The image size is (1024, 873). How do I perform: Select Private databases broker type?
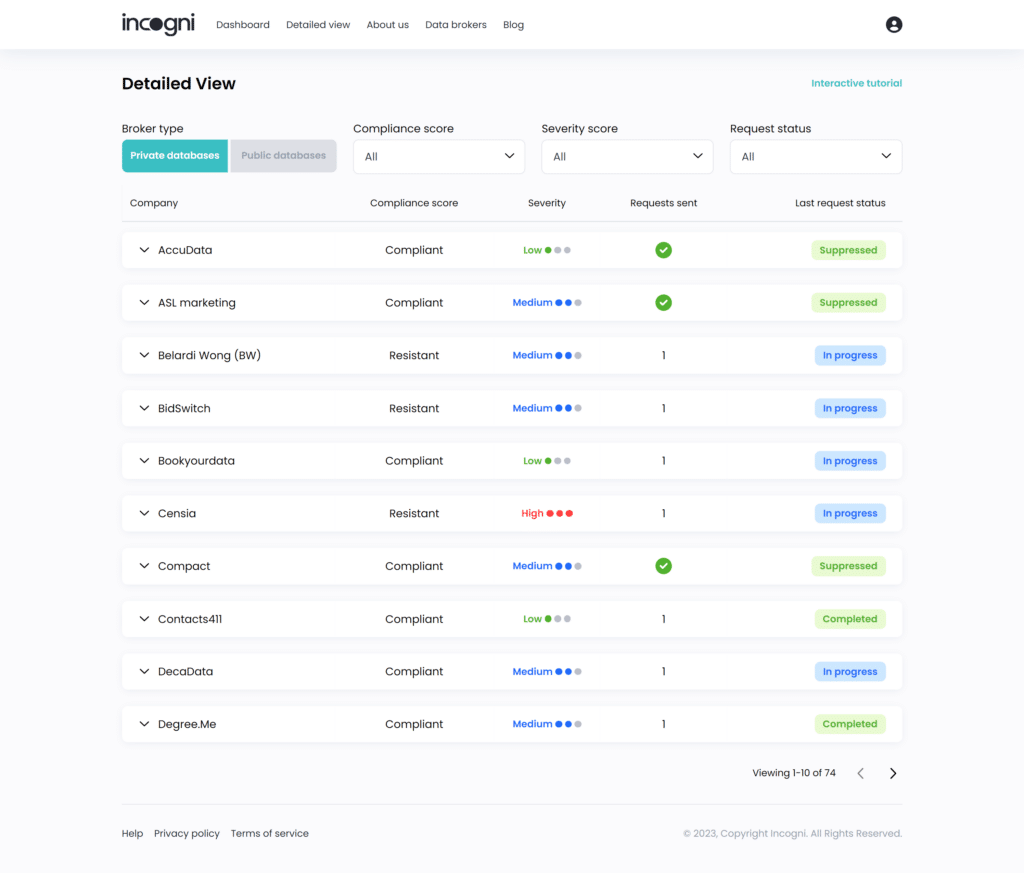tap(175, 155)
